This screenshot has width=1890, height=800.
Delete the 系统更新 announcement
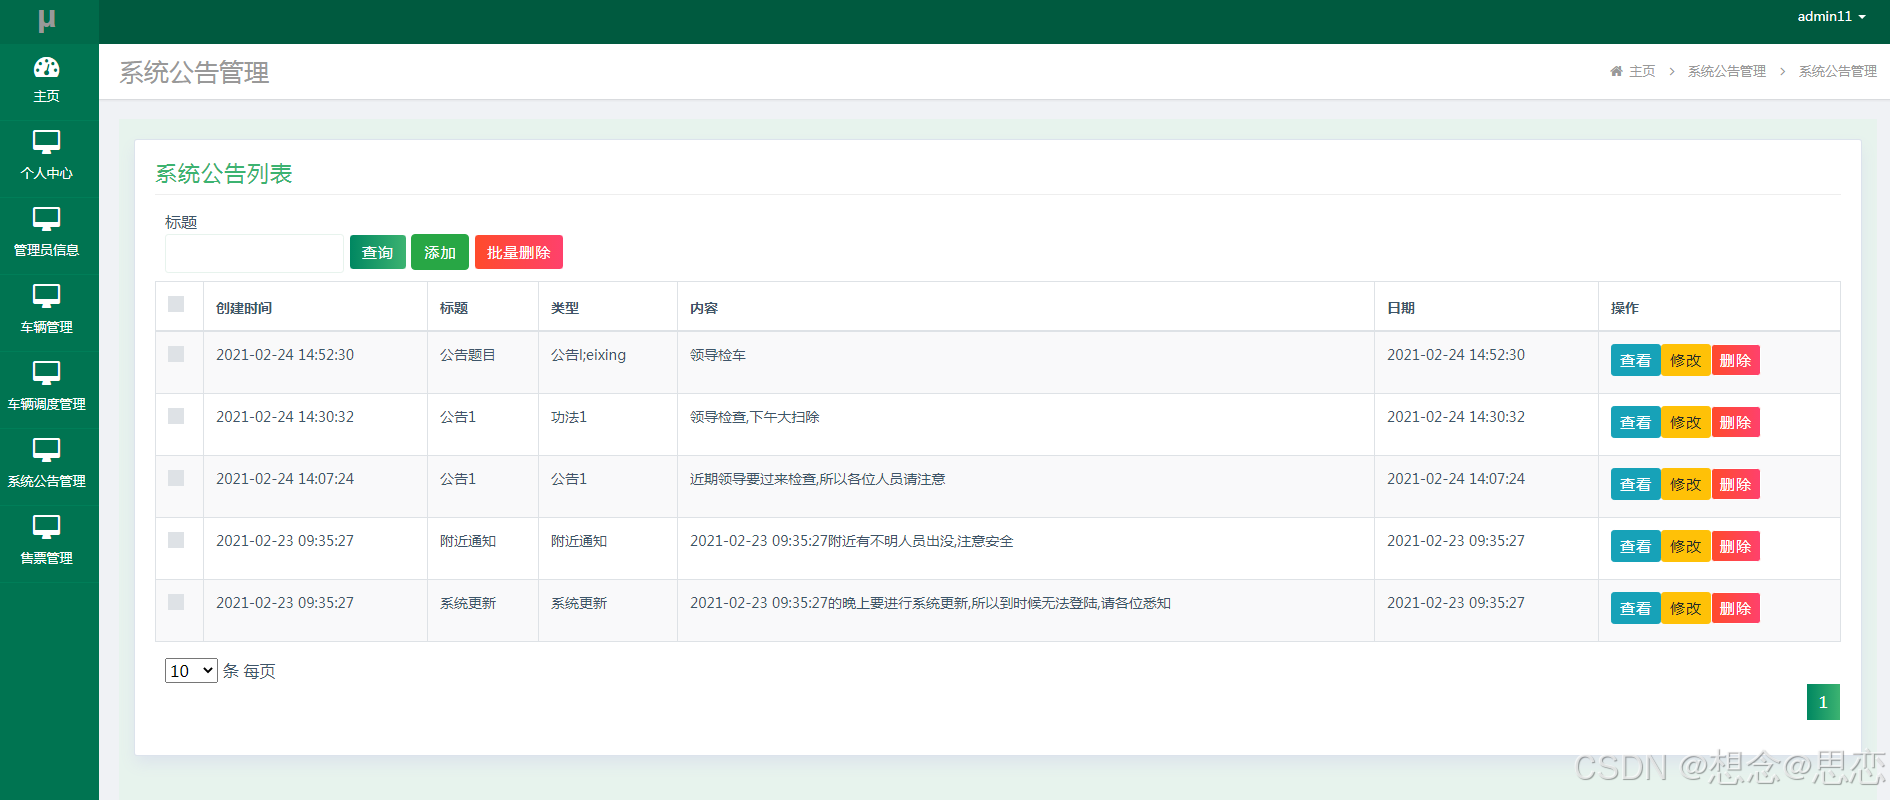[1735, 608]
